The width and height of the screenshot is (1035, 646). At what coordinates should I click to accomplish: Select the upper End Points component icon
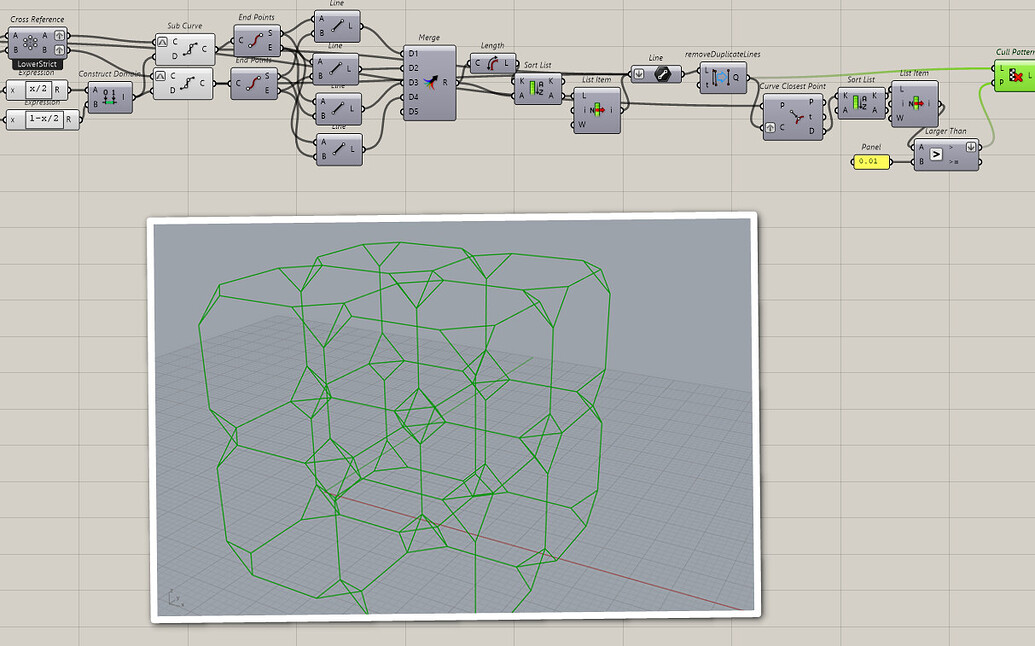click(257, 42)
